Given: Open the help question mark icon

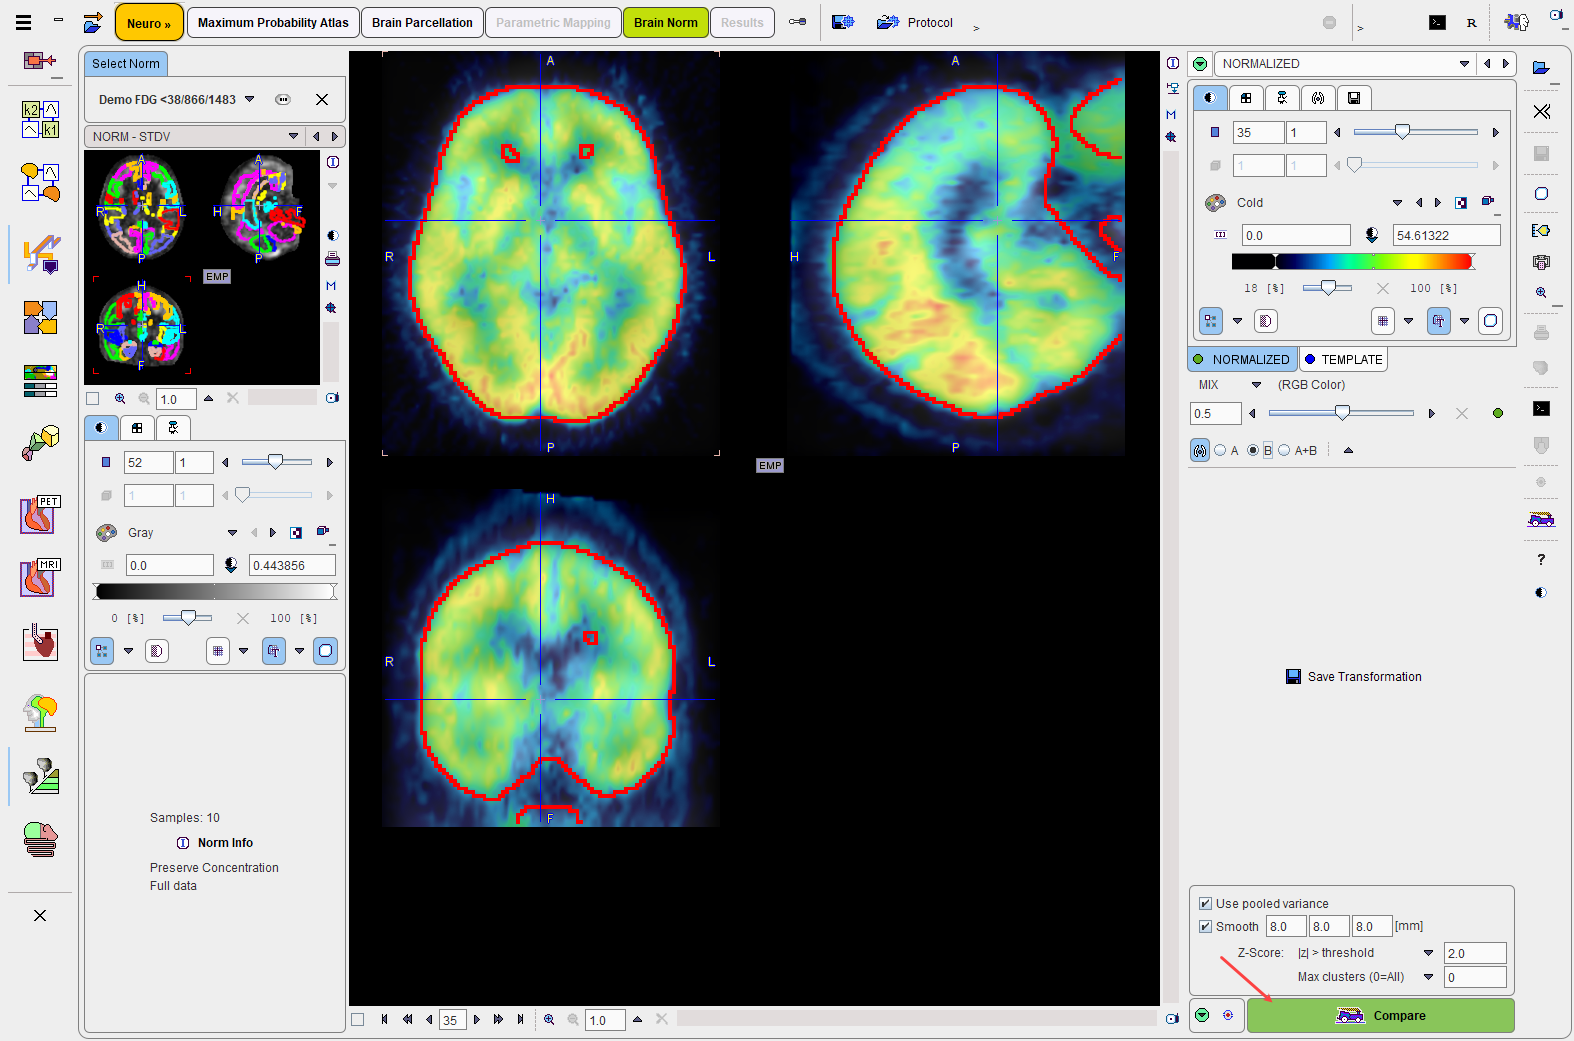Looking at the screenshot, I should 1541,560.
